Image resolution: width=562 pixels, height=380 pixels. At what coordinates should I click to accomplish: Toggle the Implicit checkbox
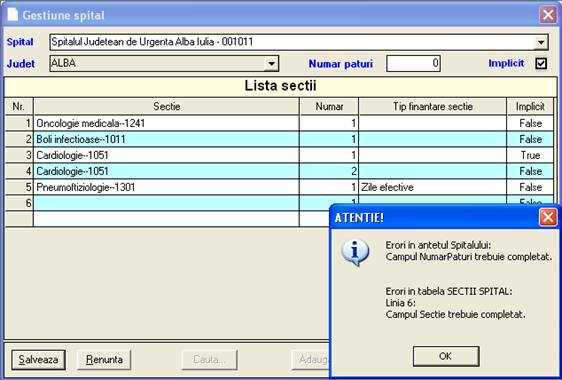tap(541, 63)
